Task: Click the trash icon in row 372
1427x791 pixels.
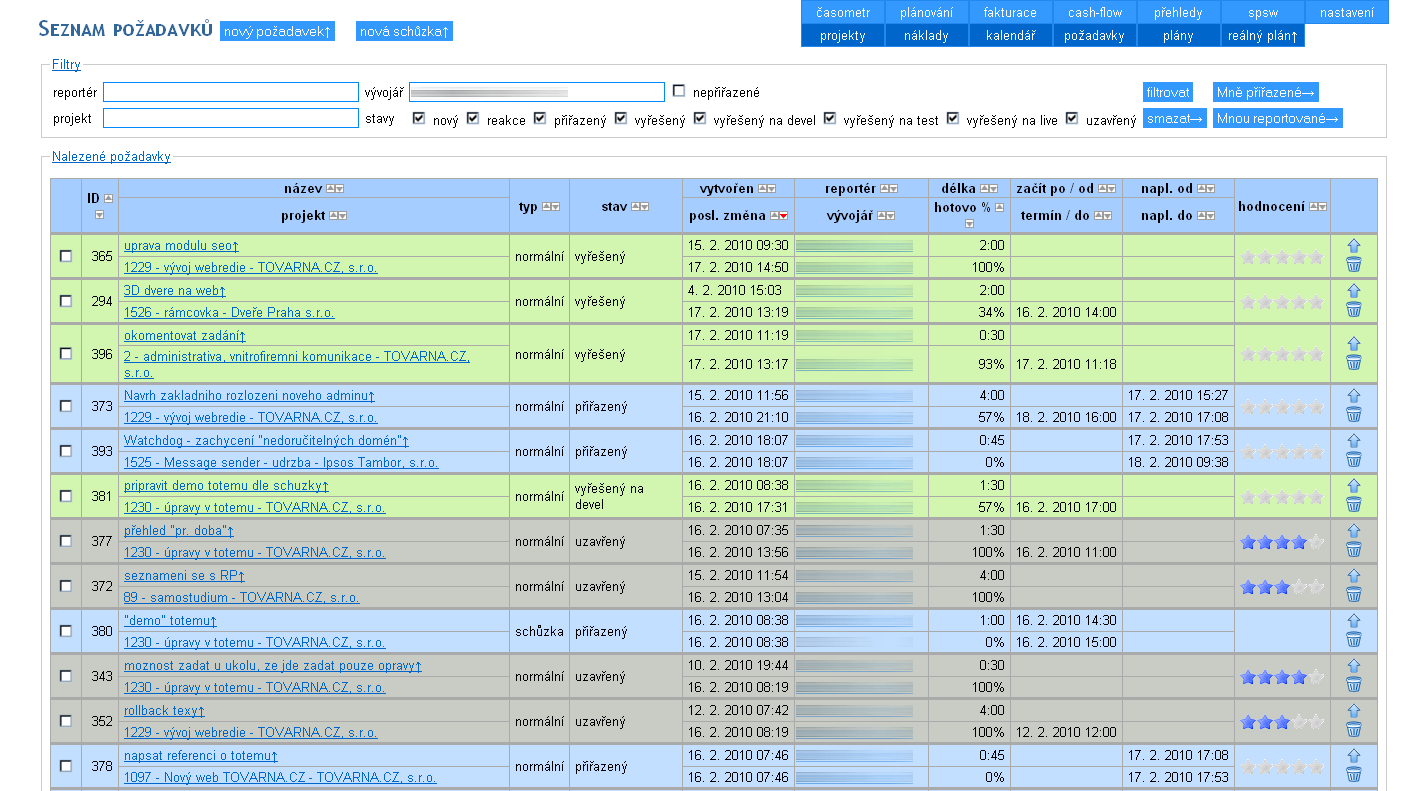Action: point(1354,595)
